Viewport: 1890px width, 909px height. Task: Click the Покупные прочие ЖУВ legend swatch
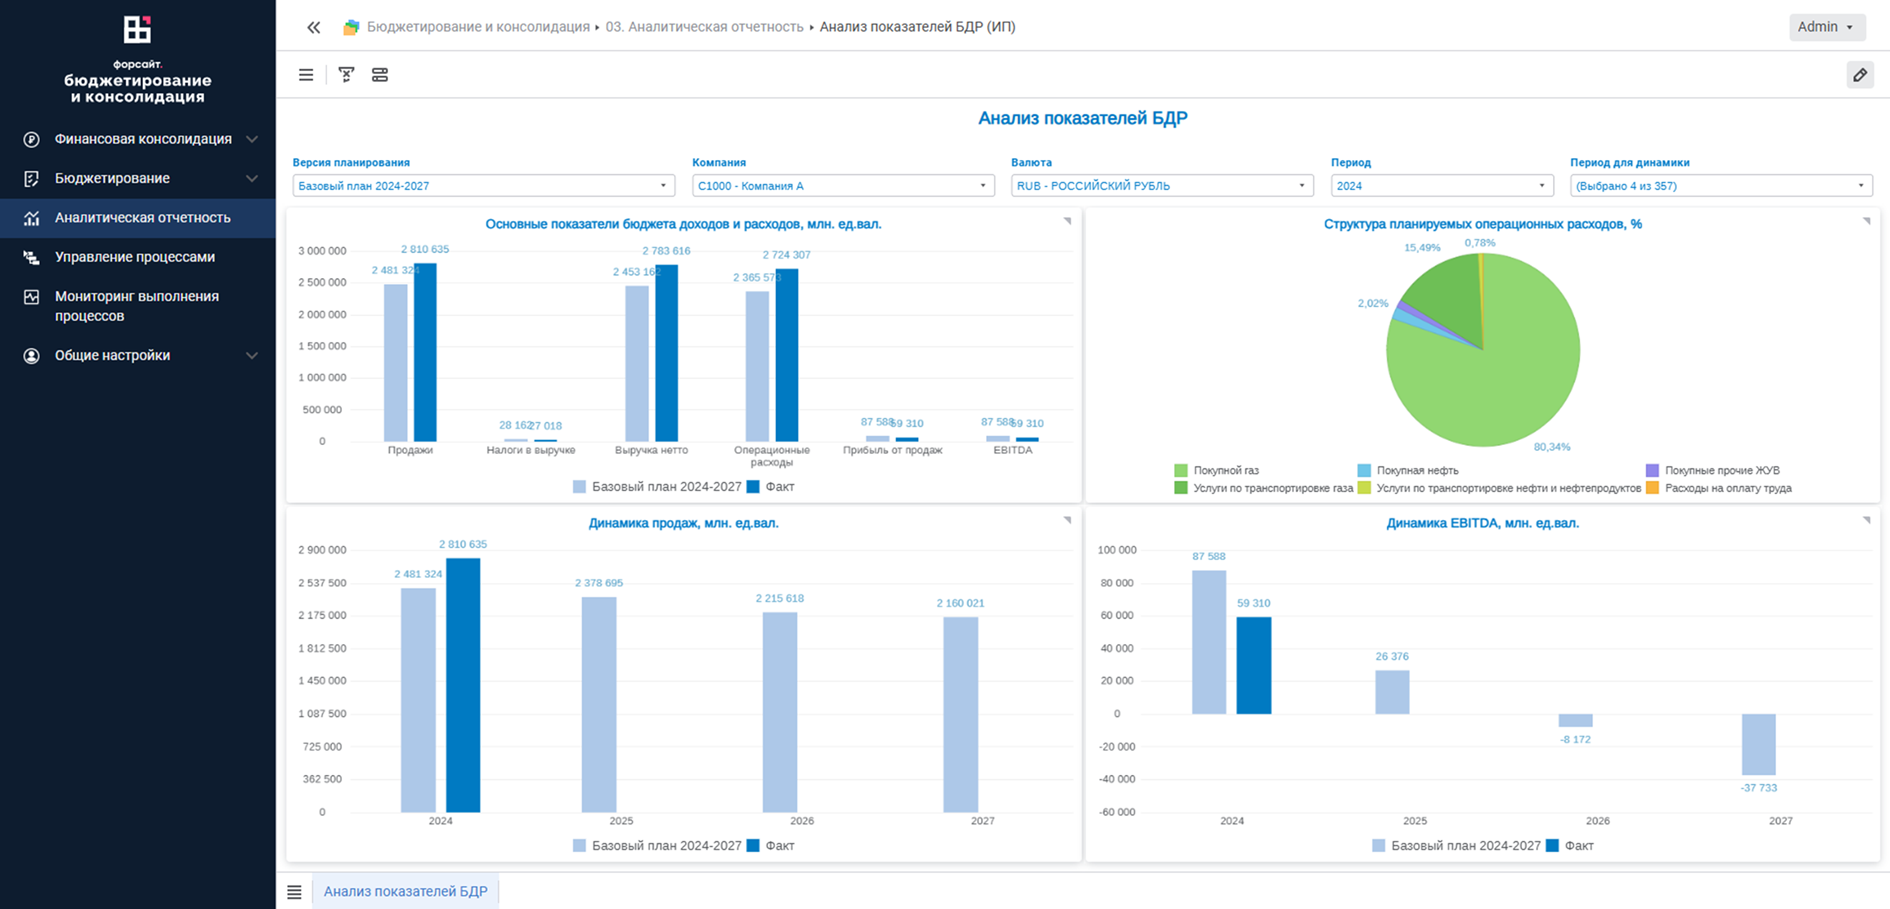point(1652,470)
